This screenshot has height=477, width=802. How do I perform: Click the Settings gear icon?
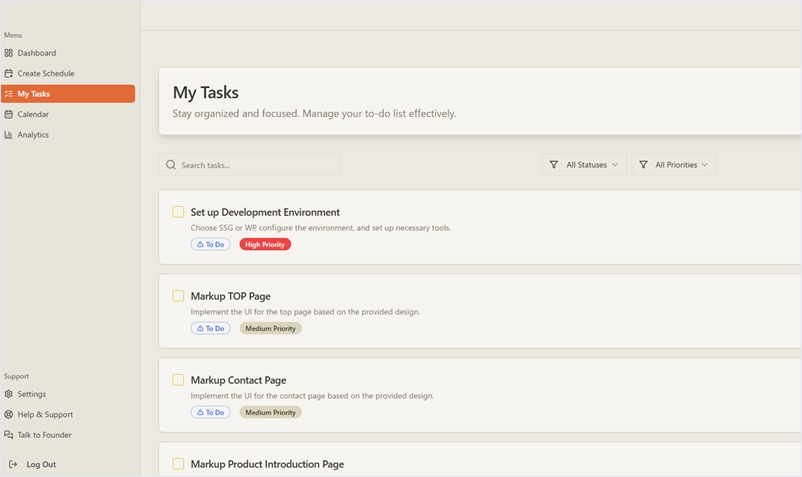[9, 394]
